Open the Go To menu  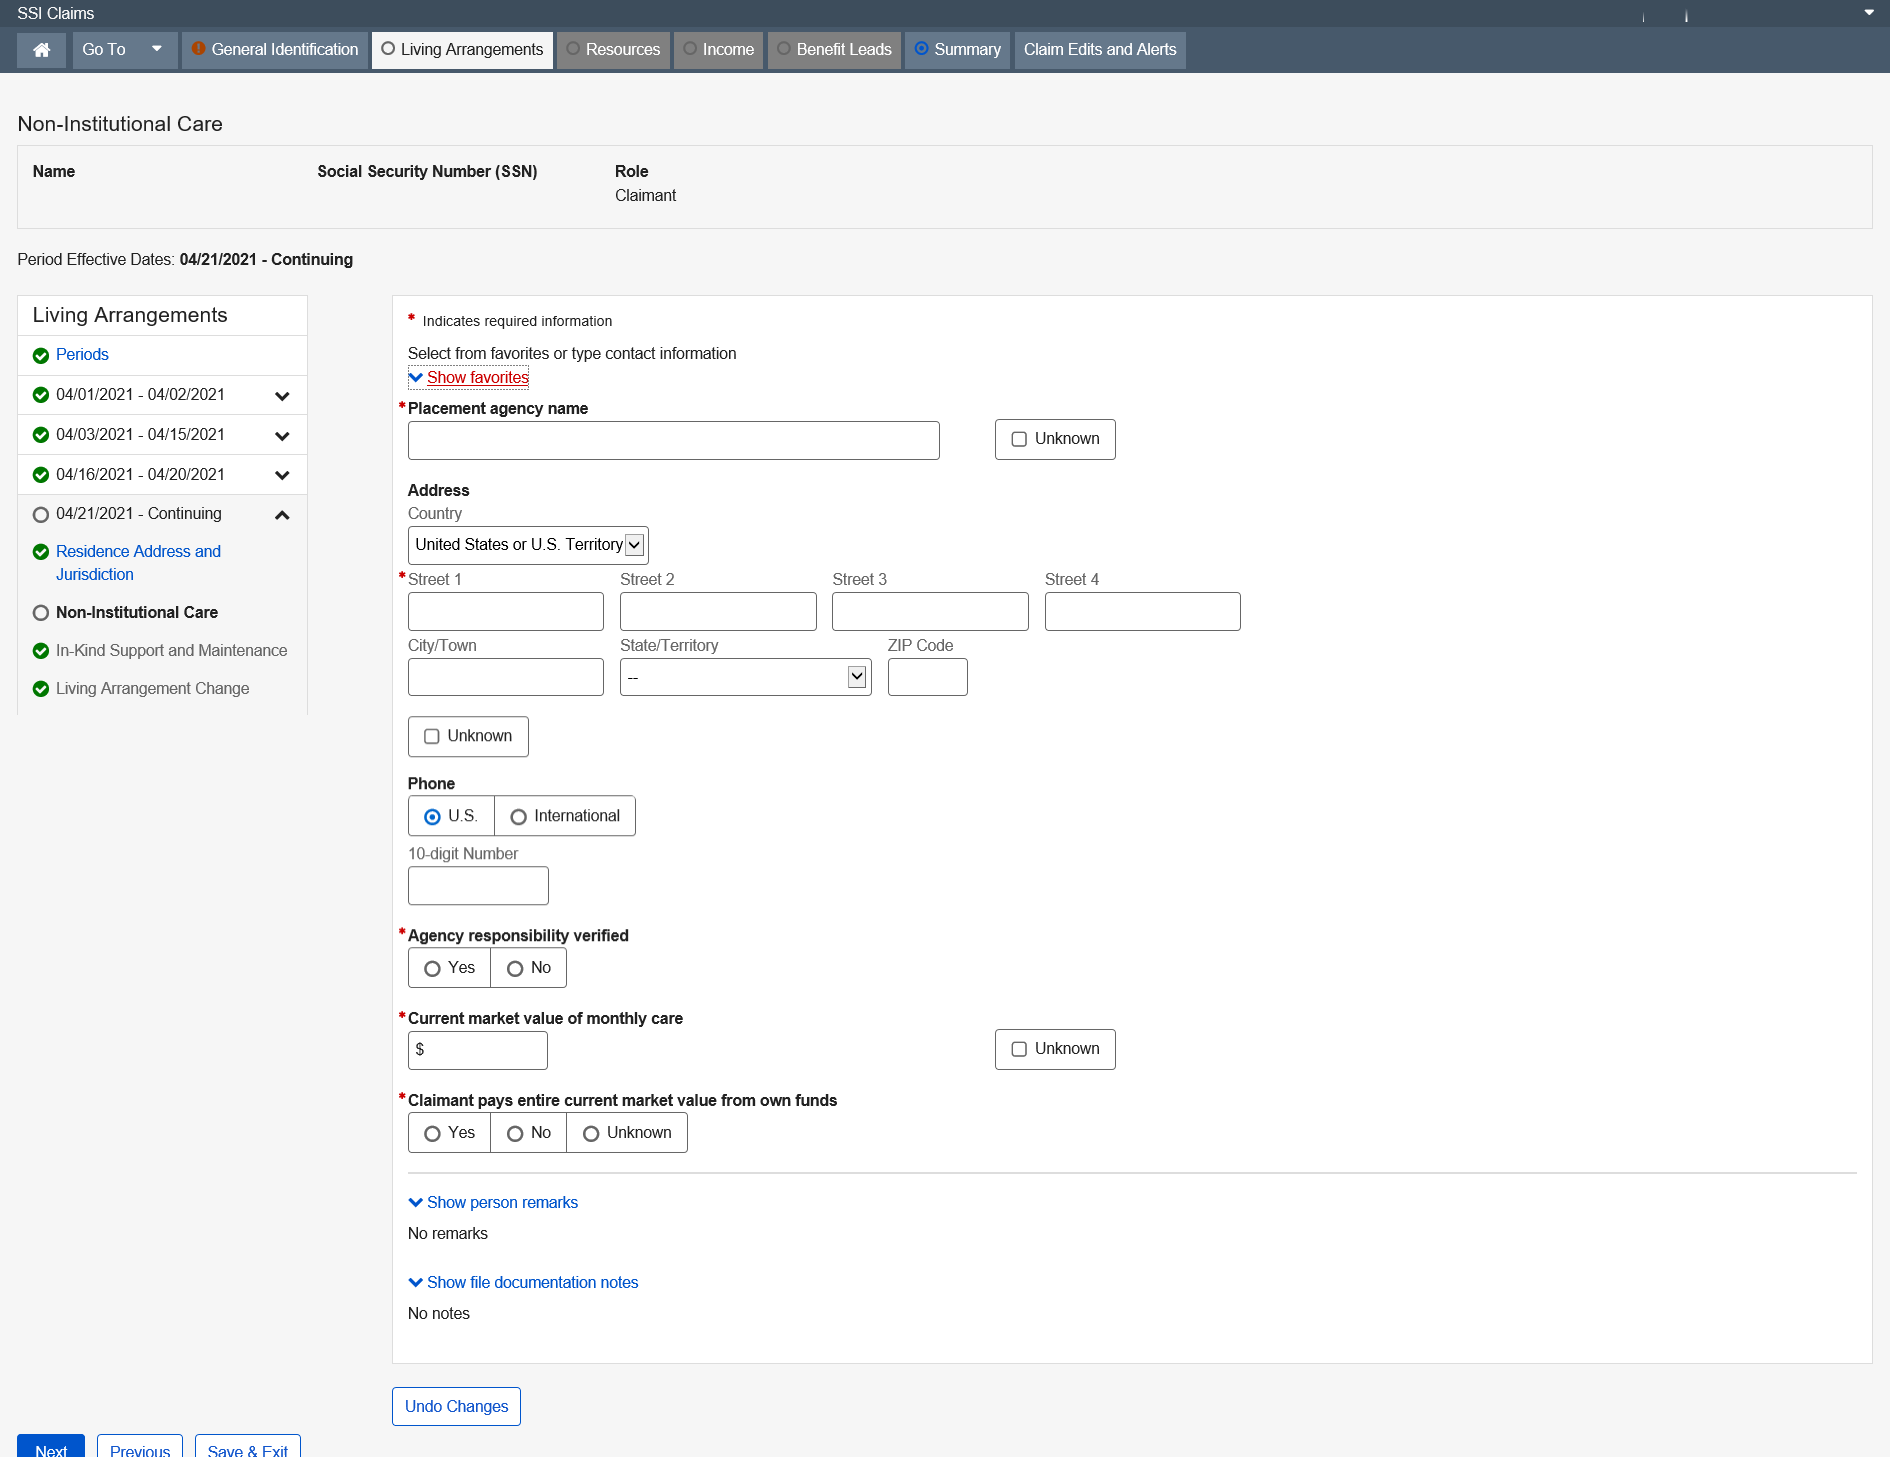pyautogui.click(x=124, y=50)
